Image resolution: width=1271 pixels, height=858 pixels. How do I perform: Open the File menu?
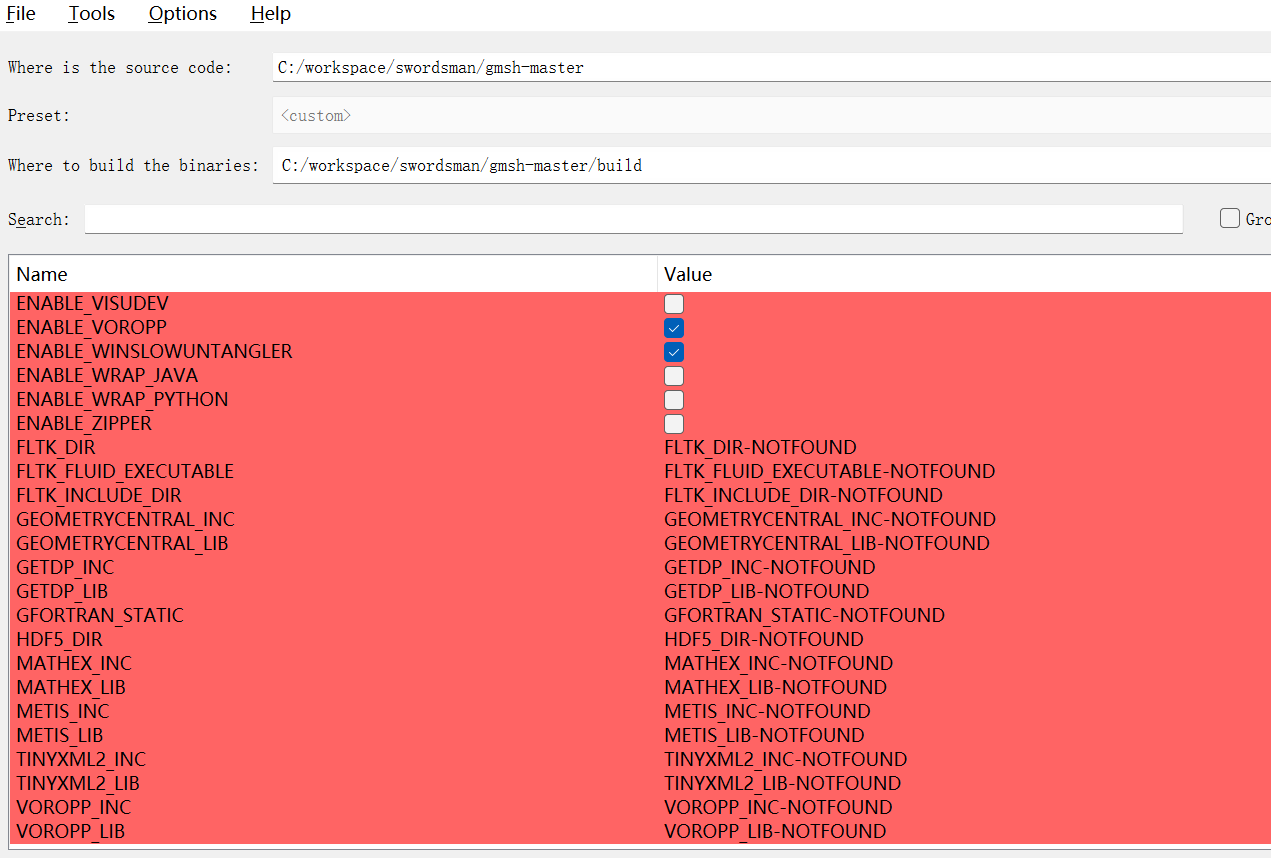coord(20,14)
